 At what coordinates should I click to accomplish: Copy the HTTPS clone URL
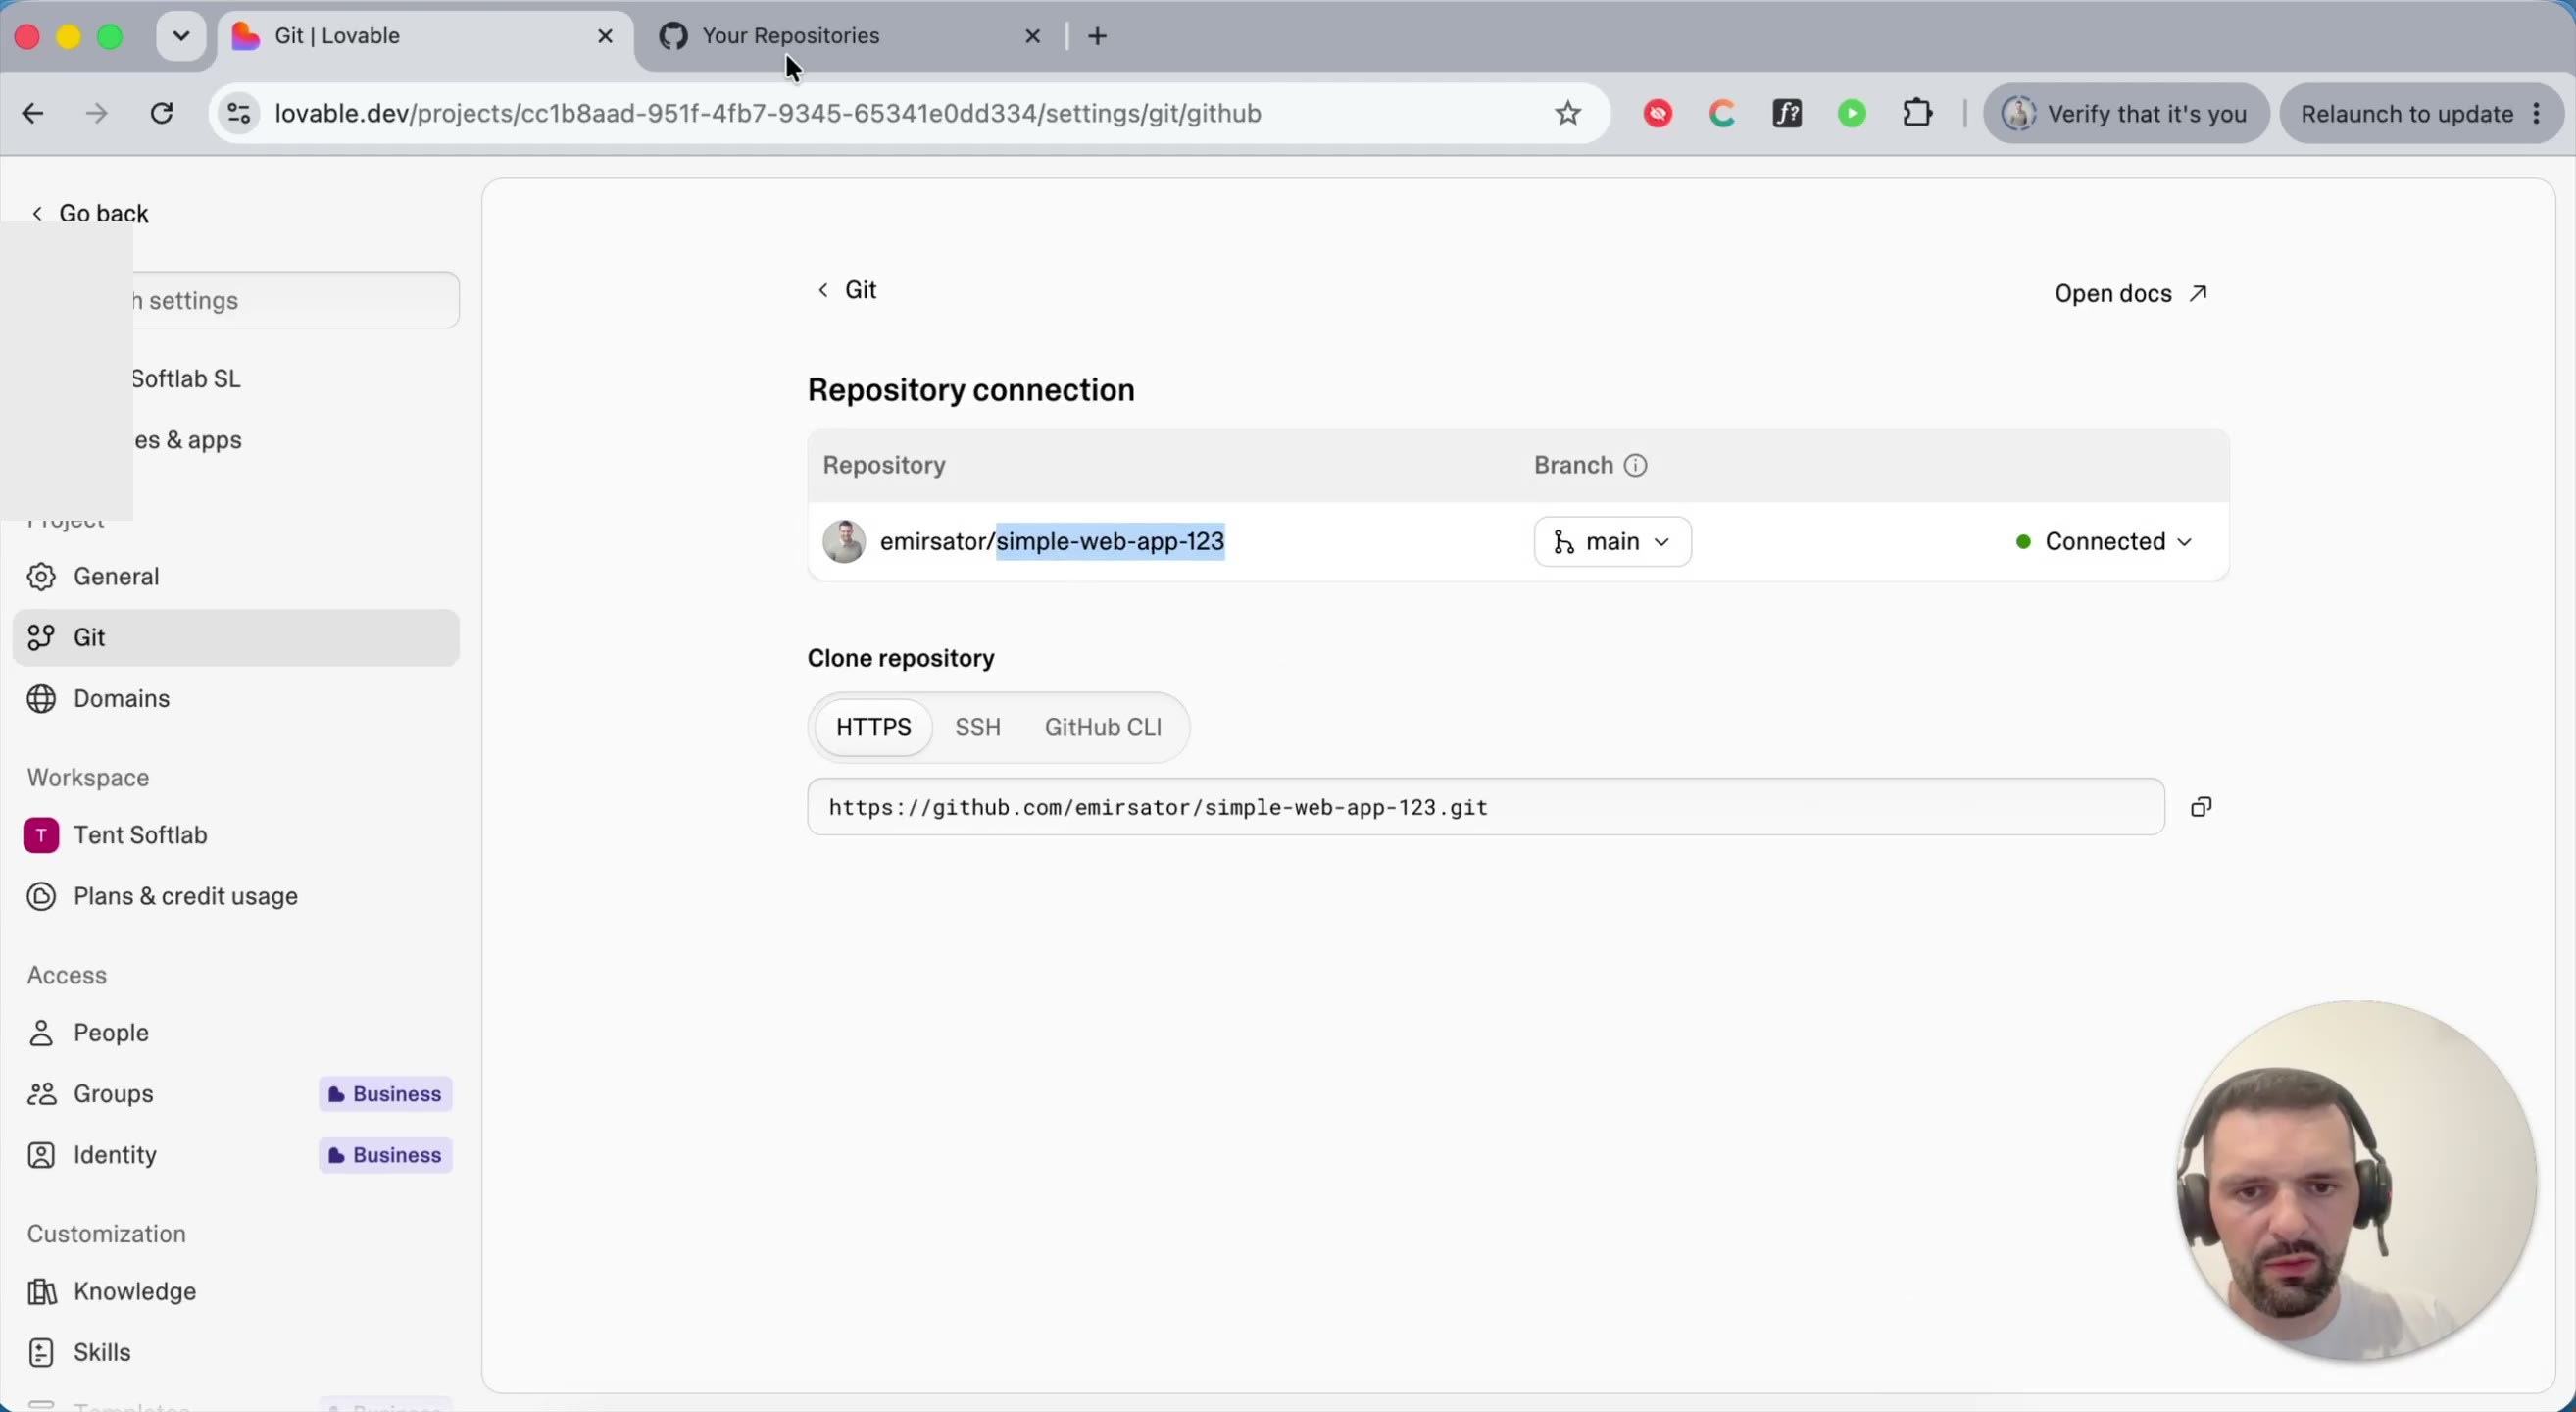(x=2200, y=807)
